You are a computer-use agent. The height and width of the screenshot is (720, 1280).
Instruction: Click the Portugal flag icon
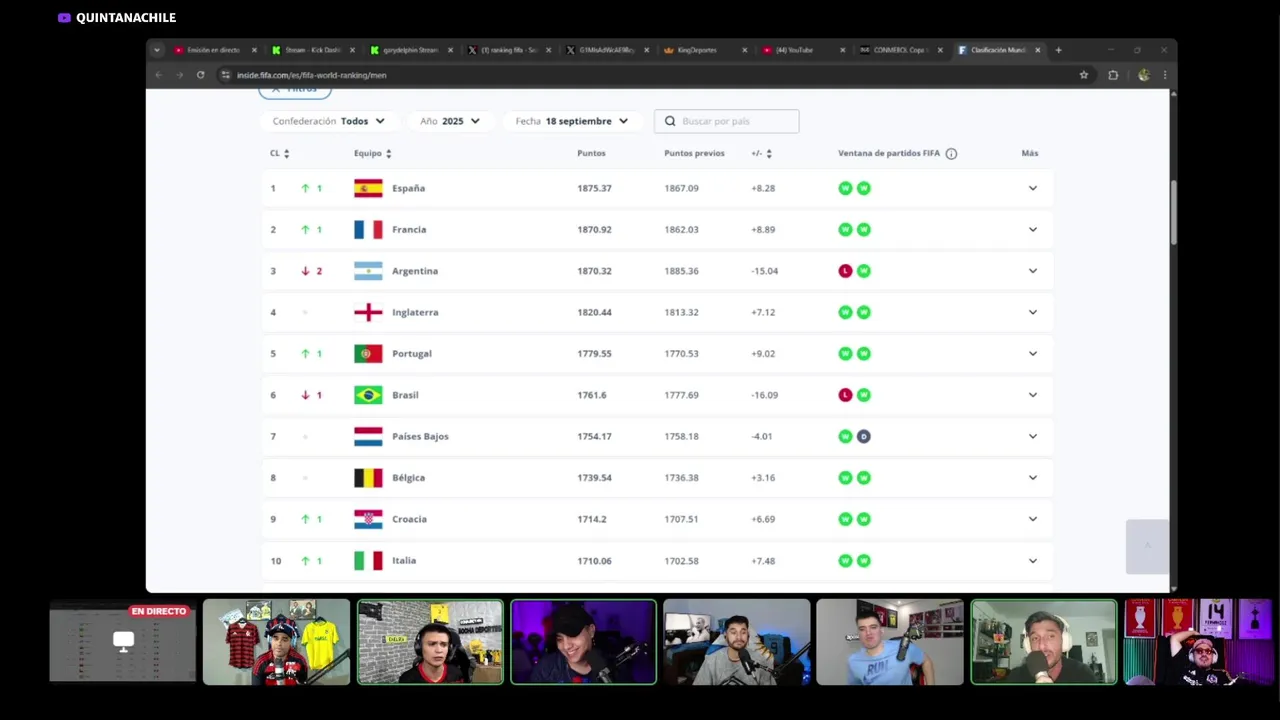[x=368, y=353]
